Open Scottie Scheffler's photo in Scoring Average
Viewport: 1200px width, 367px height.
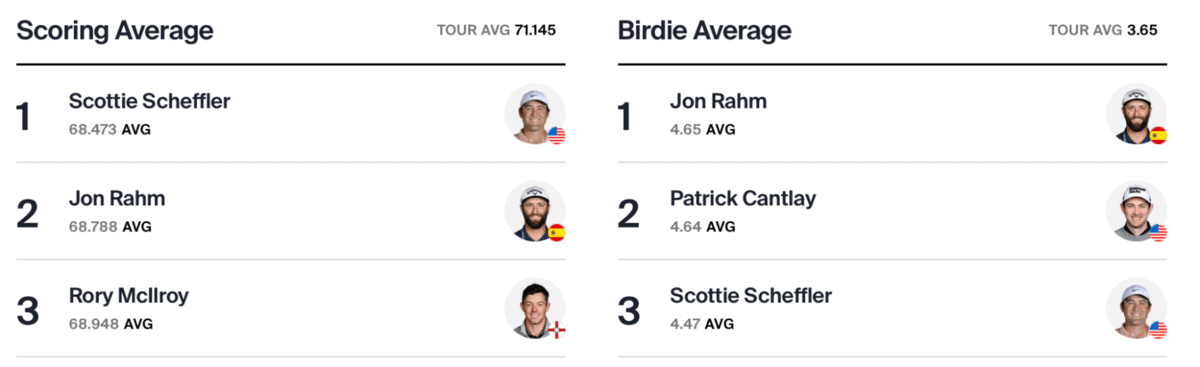534,114
